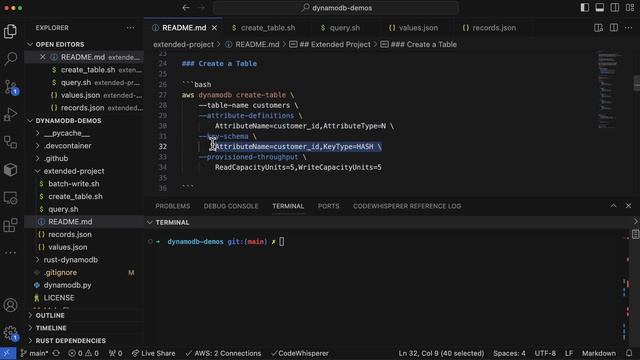
Task: Open the Debug Console panel tab
Action: click(x=231, y=206)
